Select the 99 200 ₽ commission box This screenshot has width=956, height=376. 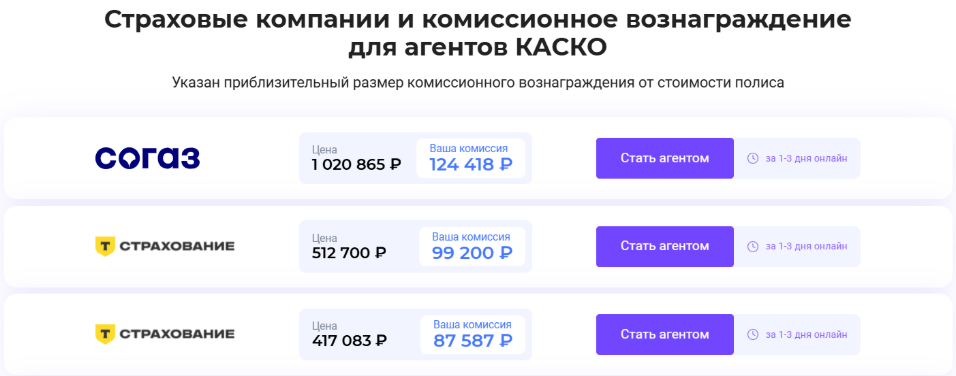click(472, 246)
